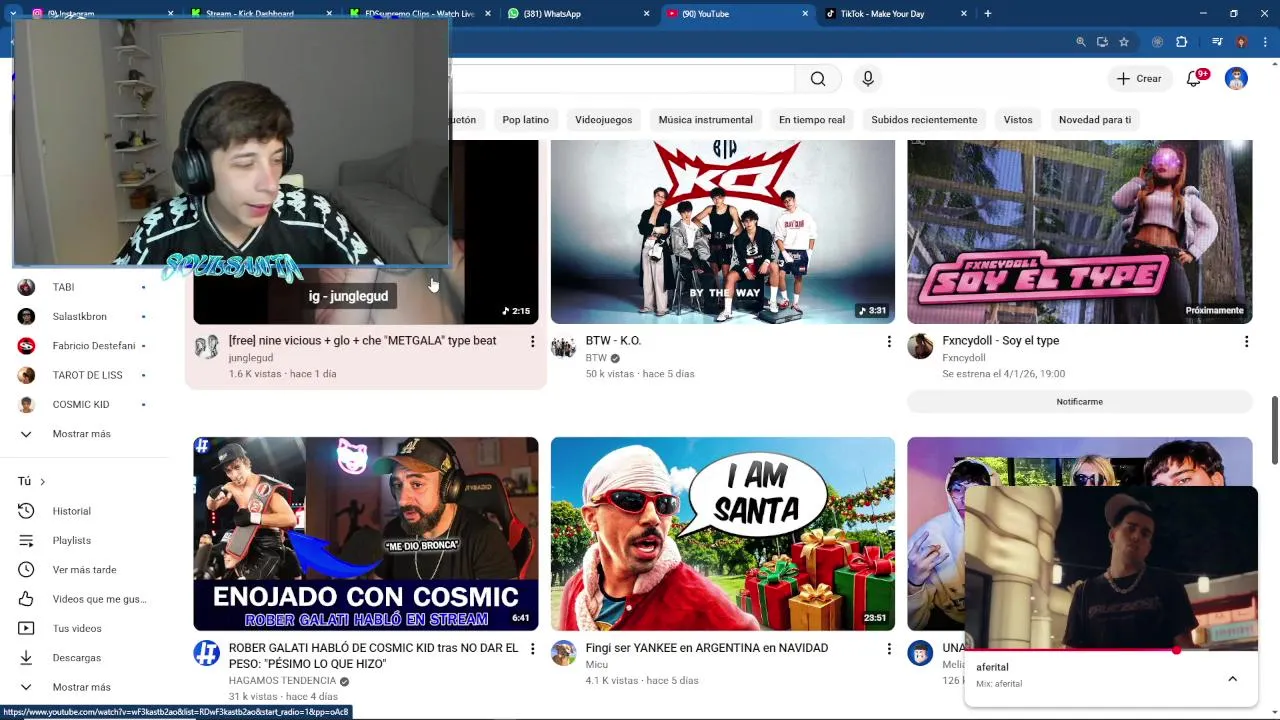Select the En tiempo real filter chip
The width and height of the screenshot is (1280, 720).
click(x=811, y=120)
